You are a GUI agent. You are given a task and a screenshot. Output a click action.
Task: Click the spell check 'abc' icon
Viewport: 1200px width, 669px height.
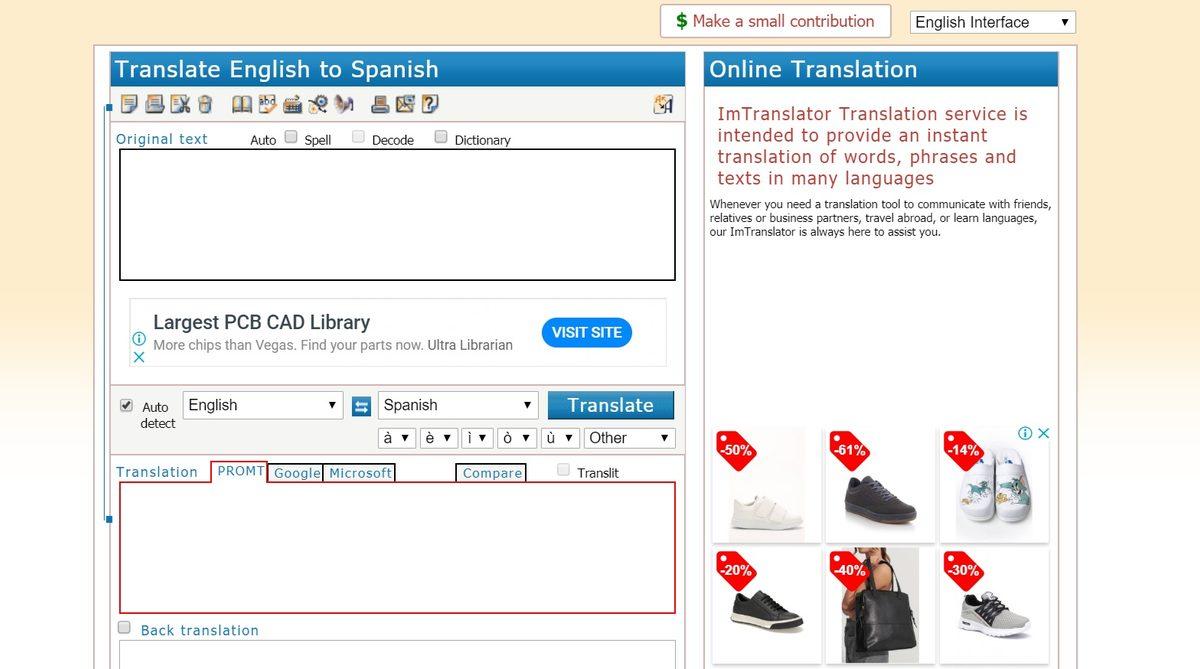(x=268, y=104)
